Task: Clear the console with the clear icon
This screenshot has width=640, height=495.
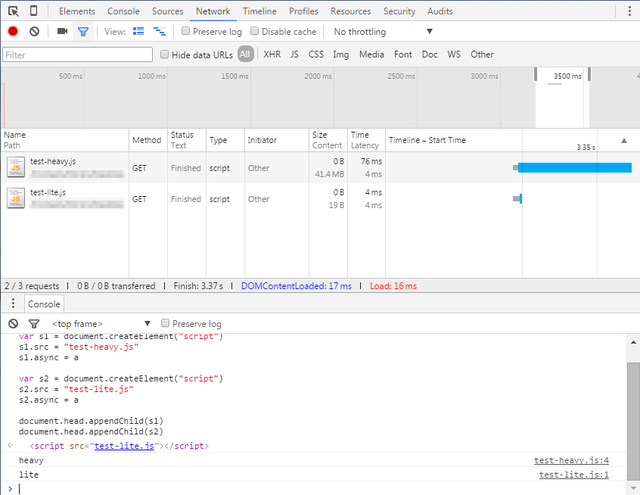Action: pyautogui.click(x=13, y=324)
